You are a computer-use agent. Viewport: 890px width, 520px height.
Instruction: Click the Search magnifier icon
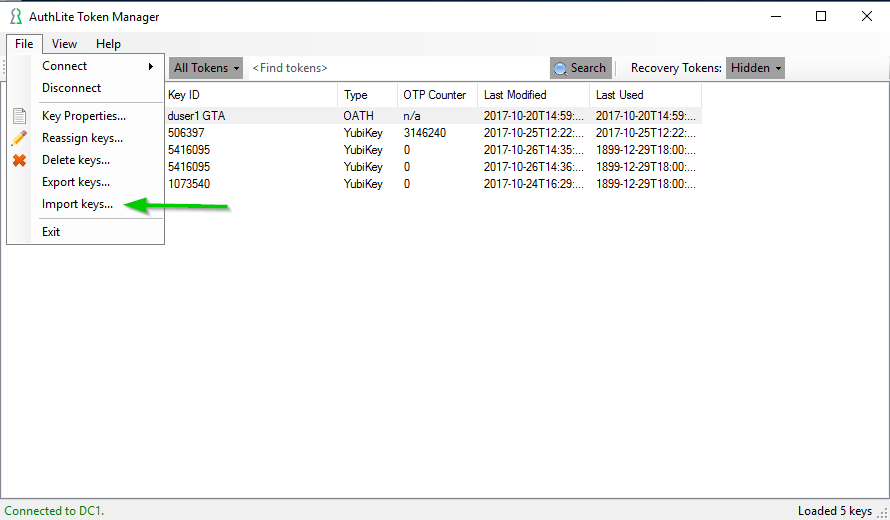(x=560, y=68)
